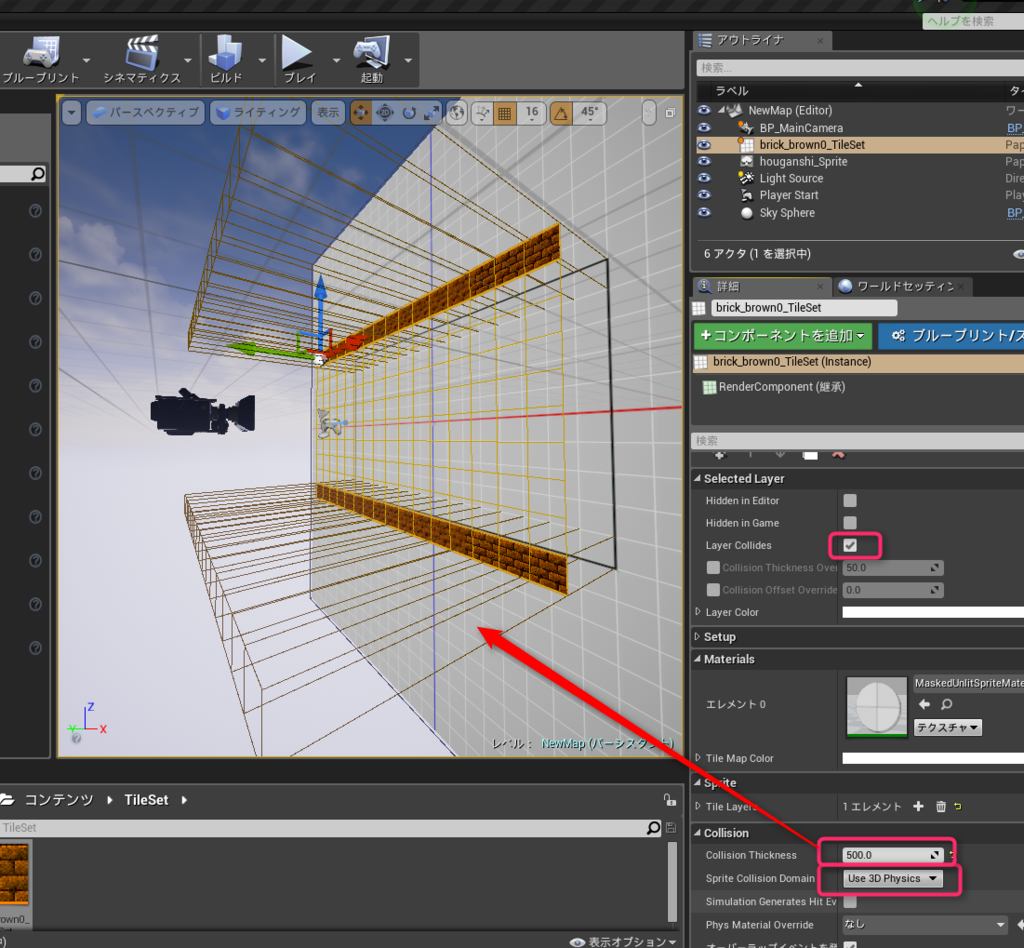The image size is (1024, 948).
Task: Click the ビルド toolbar button
Action: (x=226, y=59)
